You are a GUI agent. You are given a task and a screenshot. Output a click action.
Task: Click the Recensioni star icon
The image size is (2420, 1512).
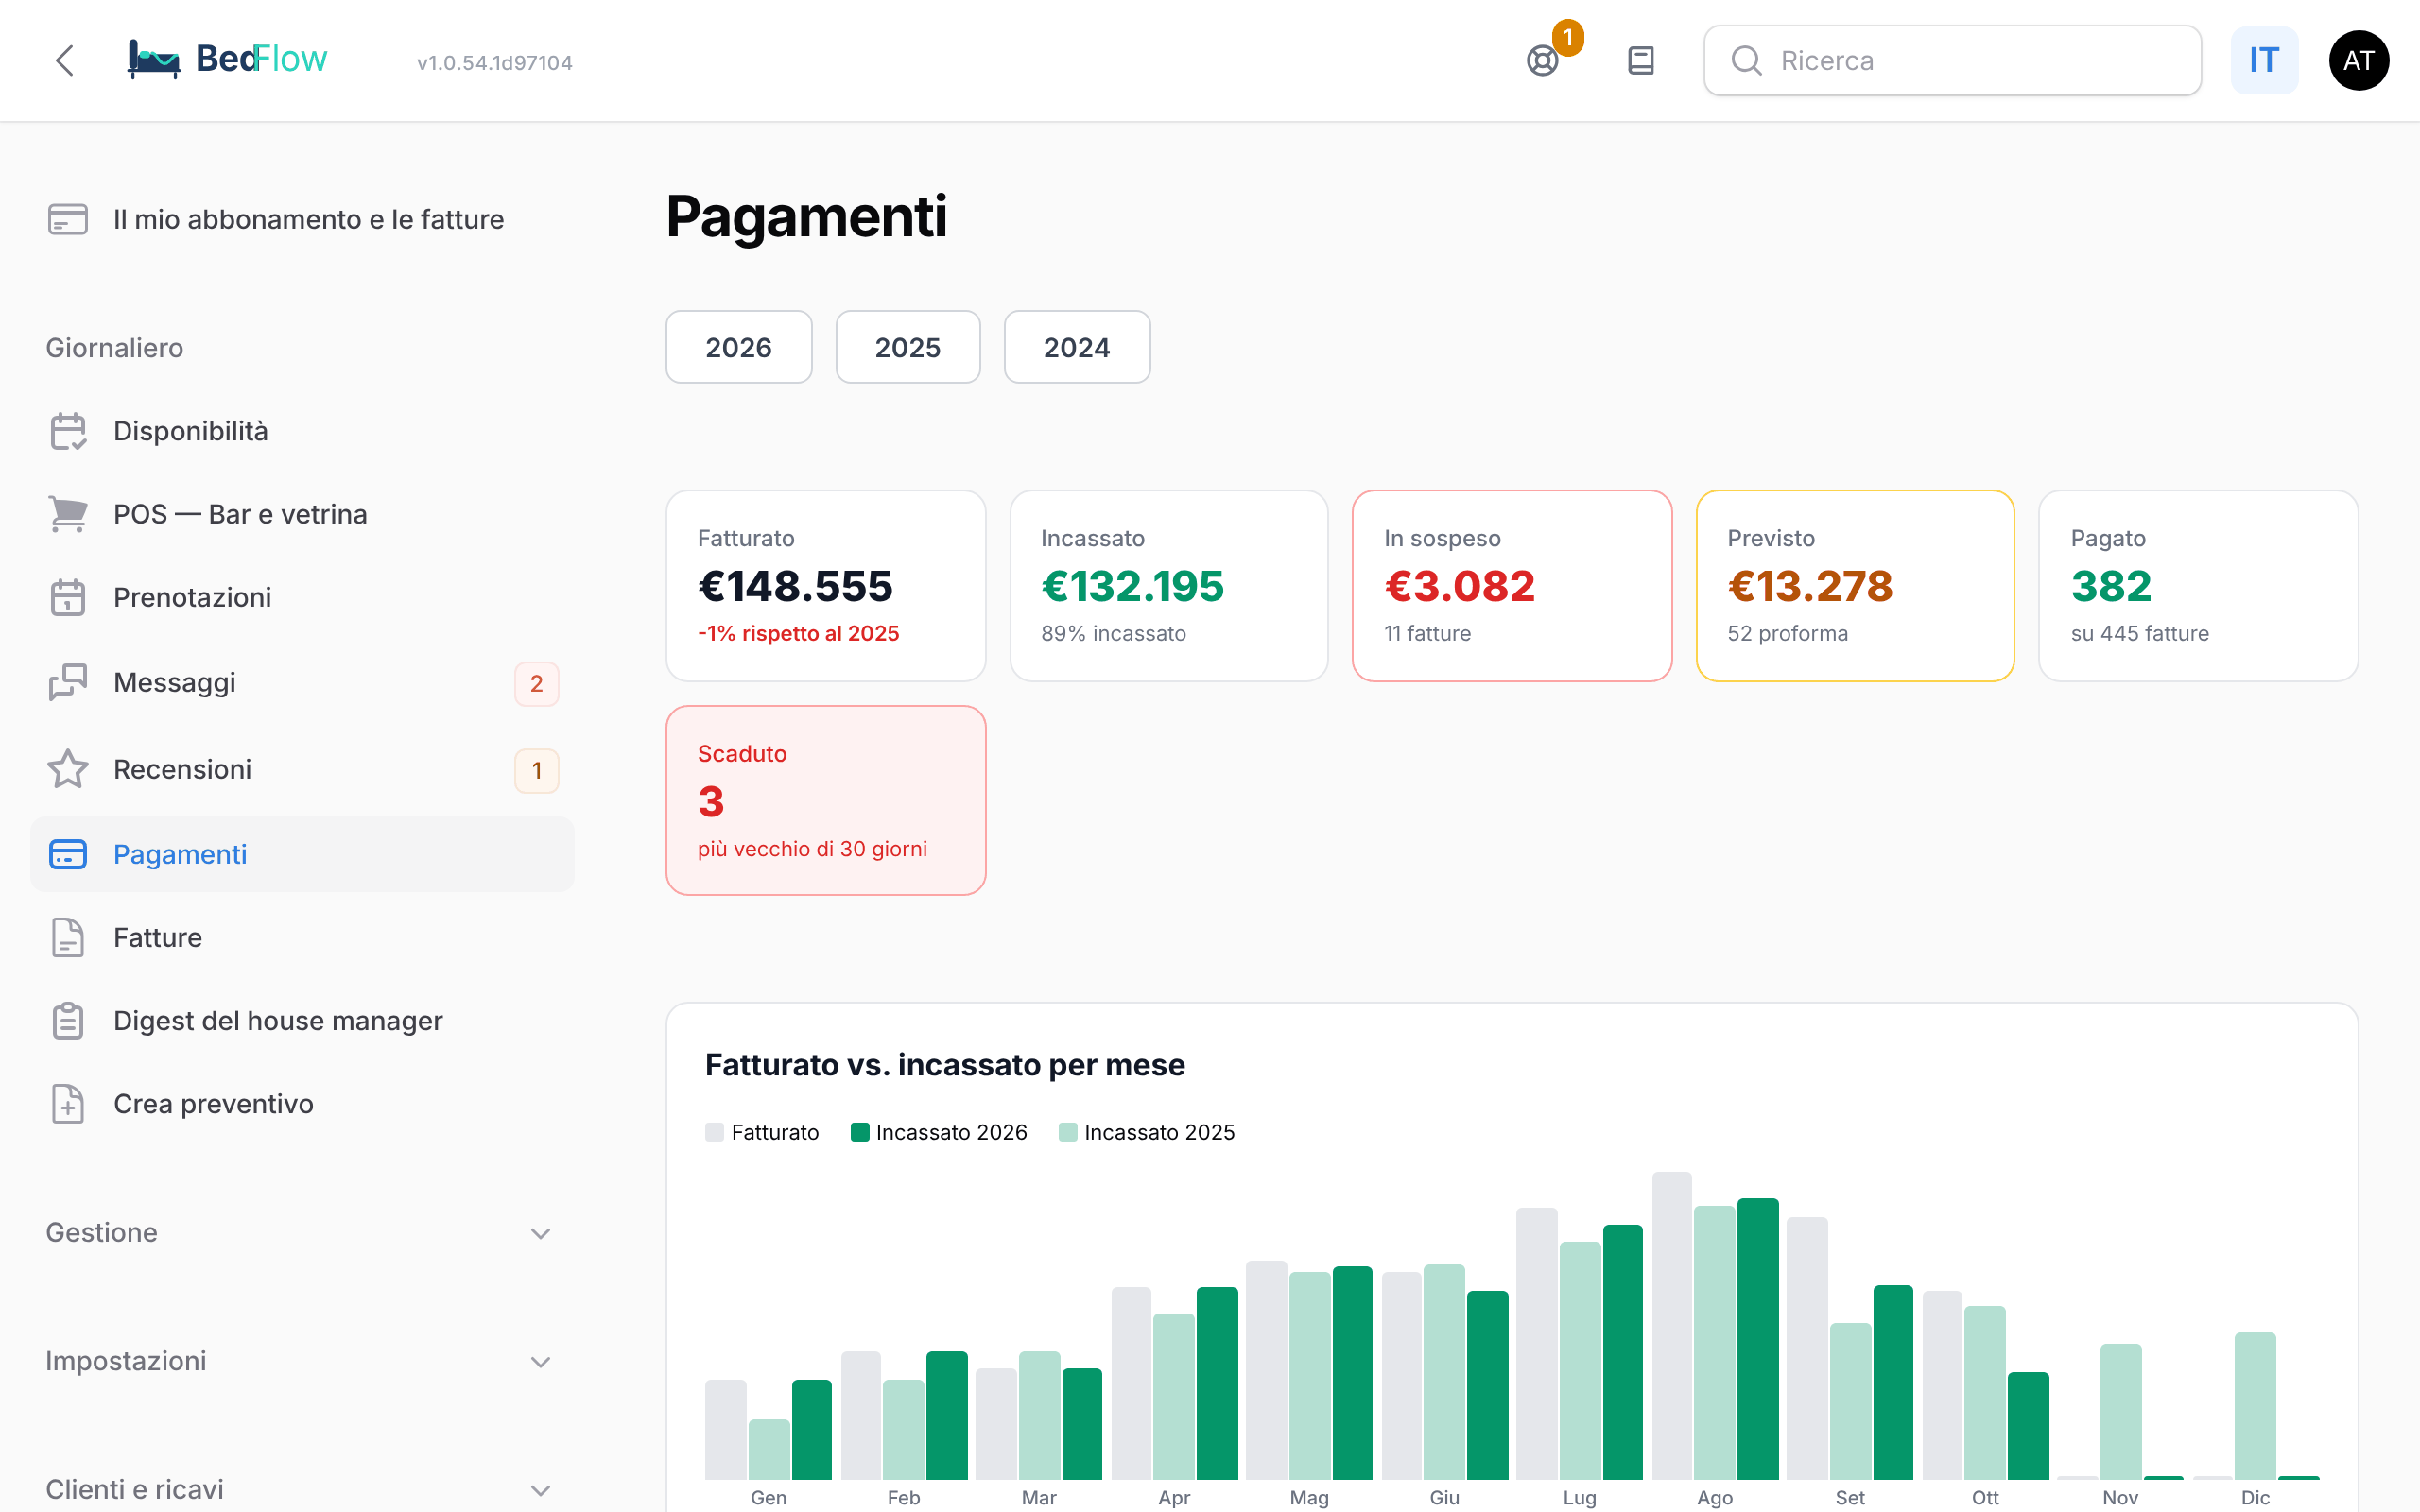point(68,769)
